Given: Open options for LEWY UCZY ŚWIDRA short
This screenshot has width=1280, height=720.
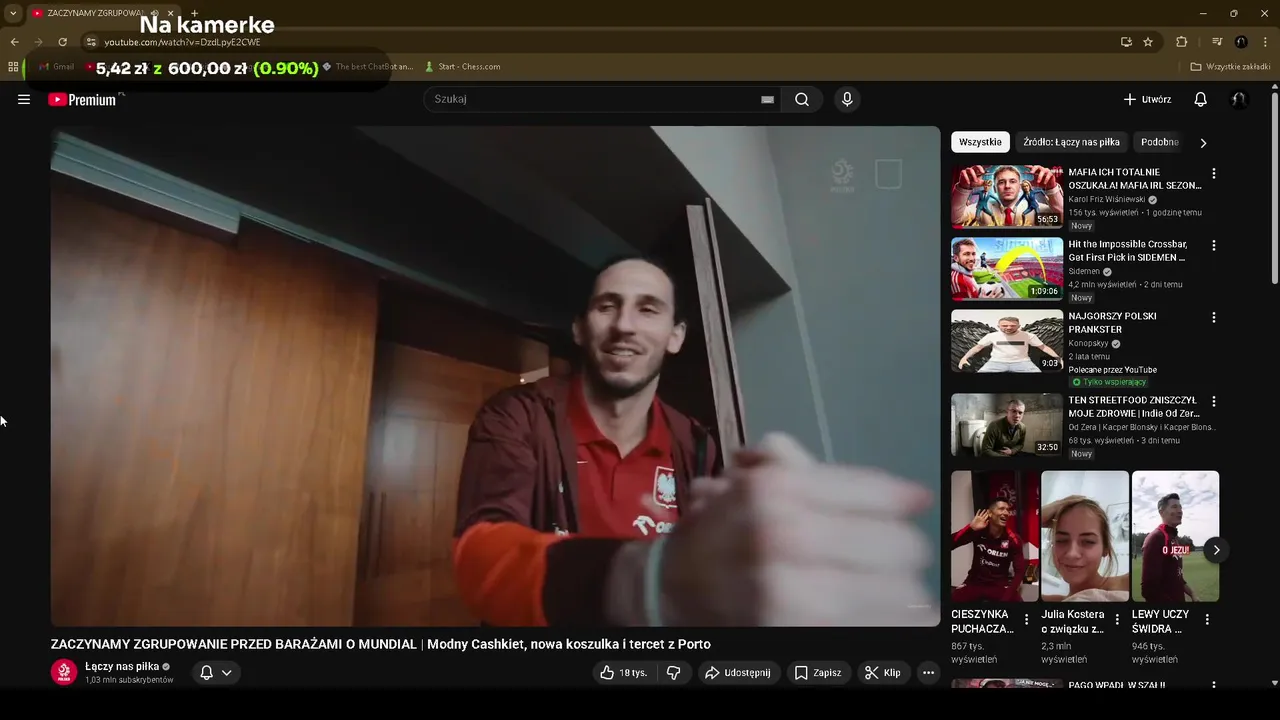Looking at the screenshot, I should (x=1207, y=620).
